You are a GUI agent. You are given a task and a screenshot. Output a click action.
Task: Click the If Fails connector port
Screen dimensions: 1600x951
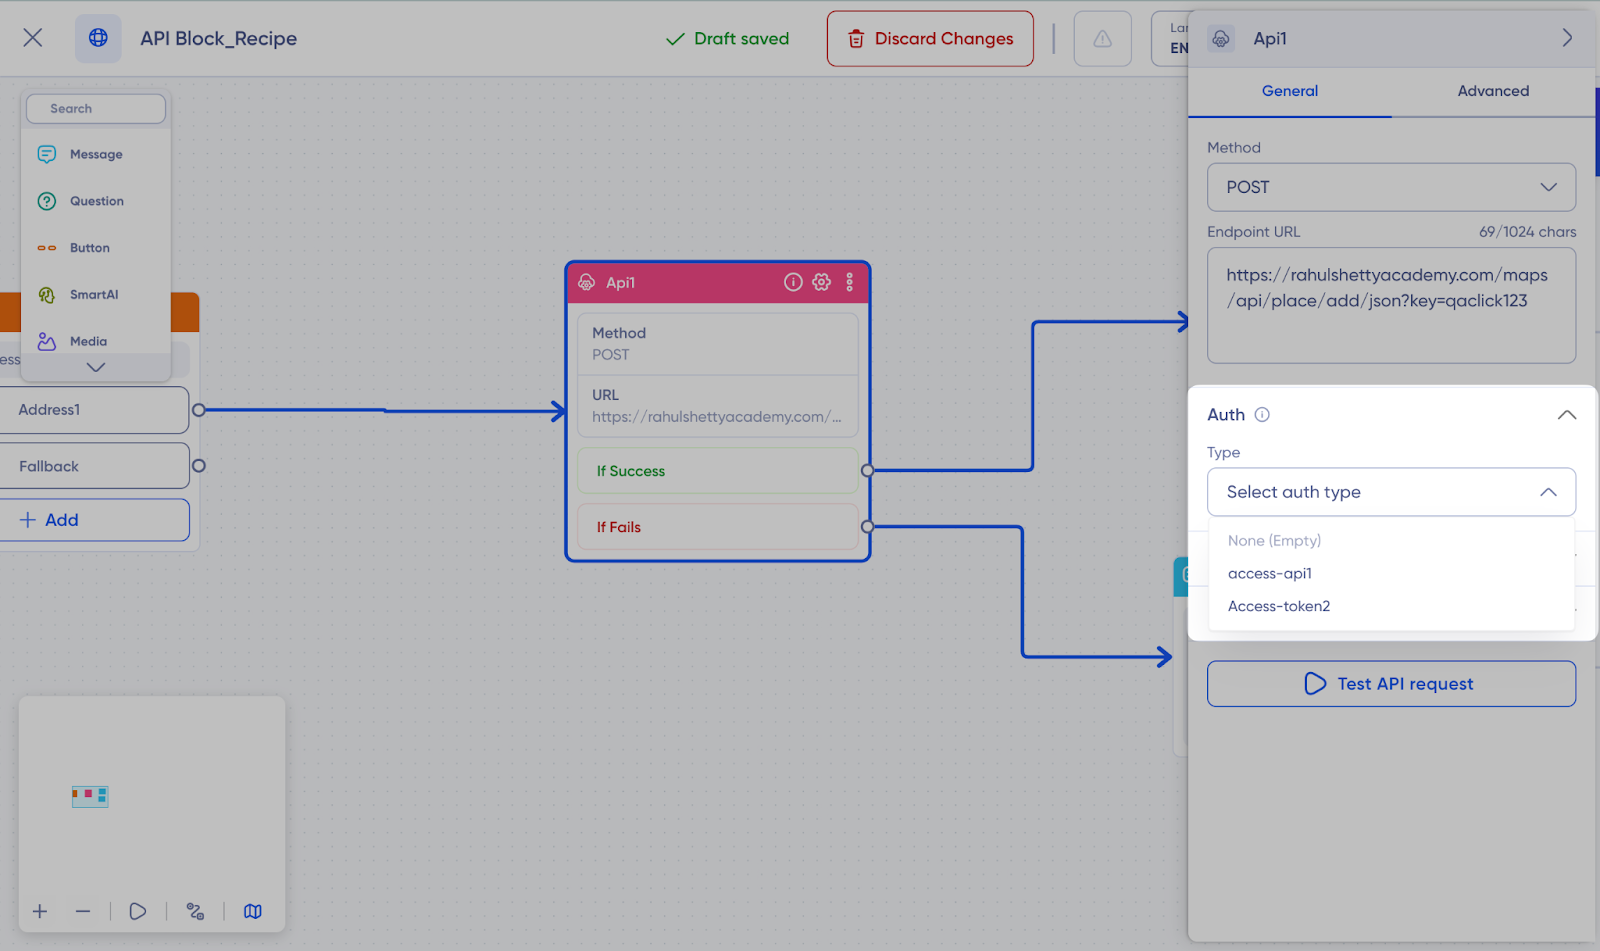point(867,526)
